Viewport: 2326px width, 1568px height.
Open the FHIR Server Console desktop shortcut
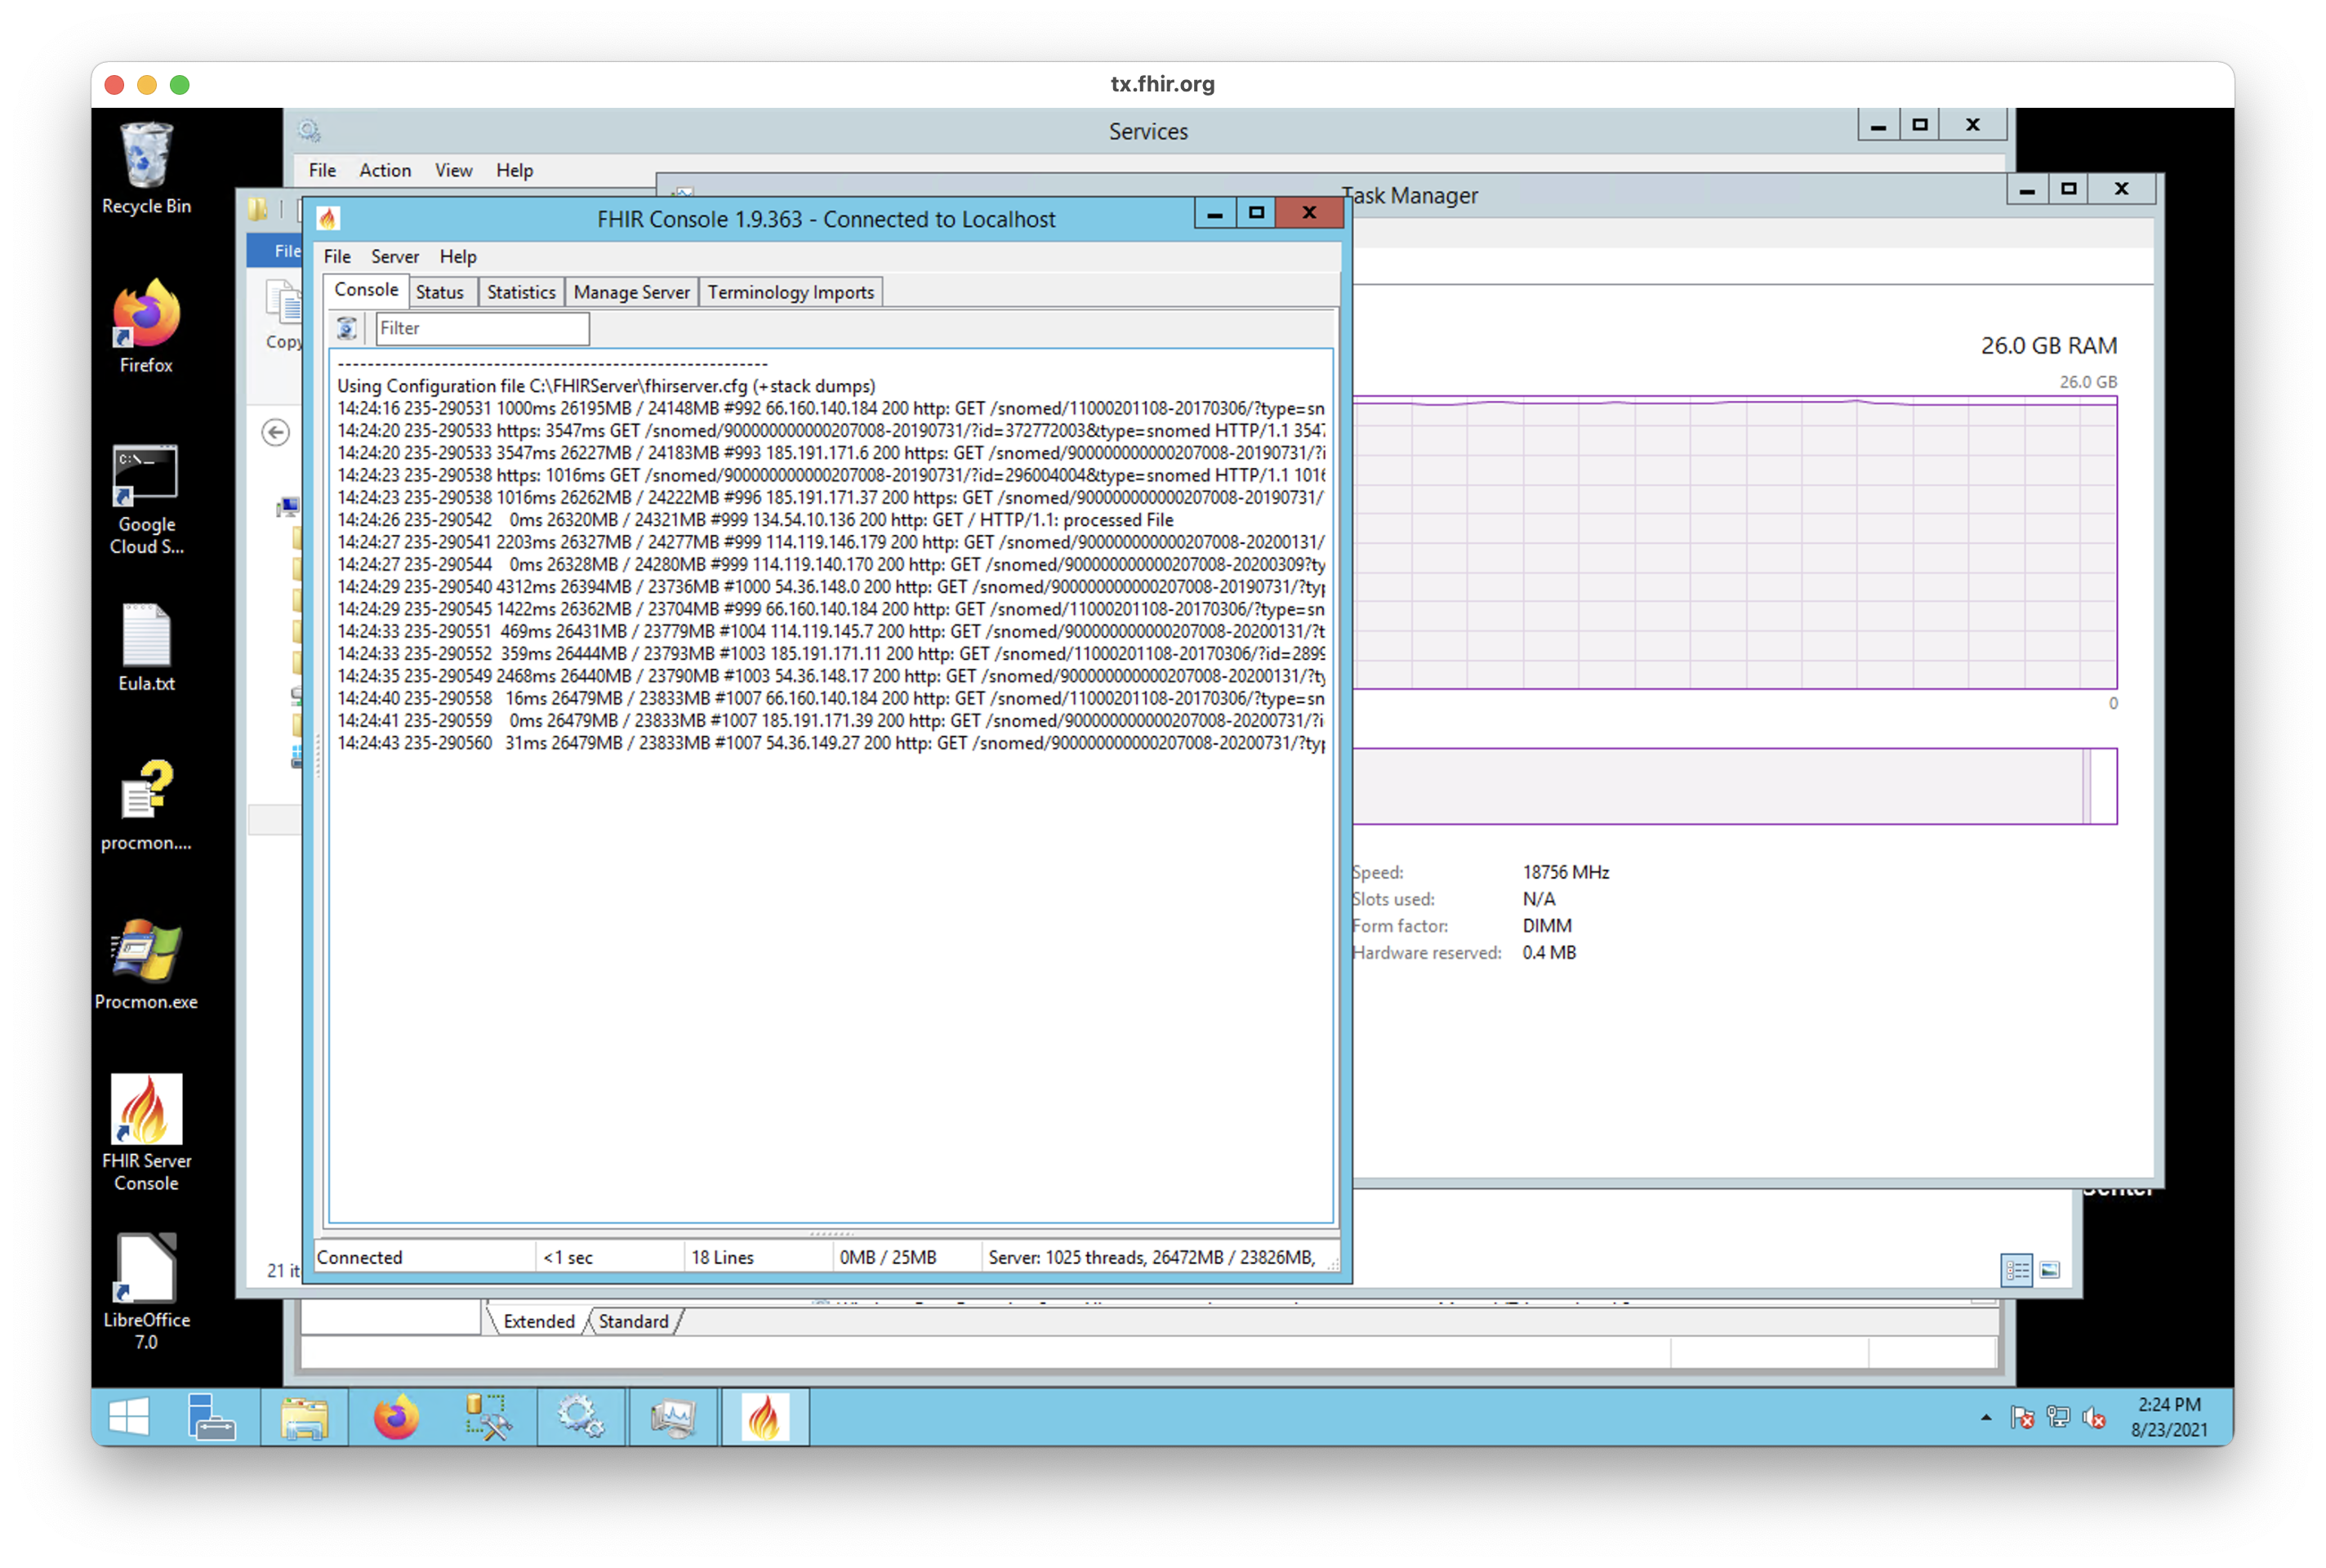click(x=146, y=1133)
